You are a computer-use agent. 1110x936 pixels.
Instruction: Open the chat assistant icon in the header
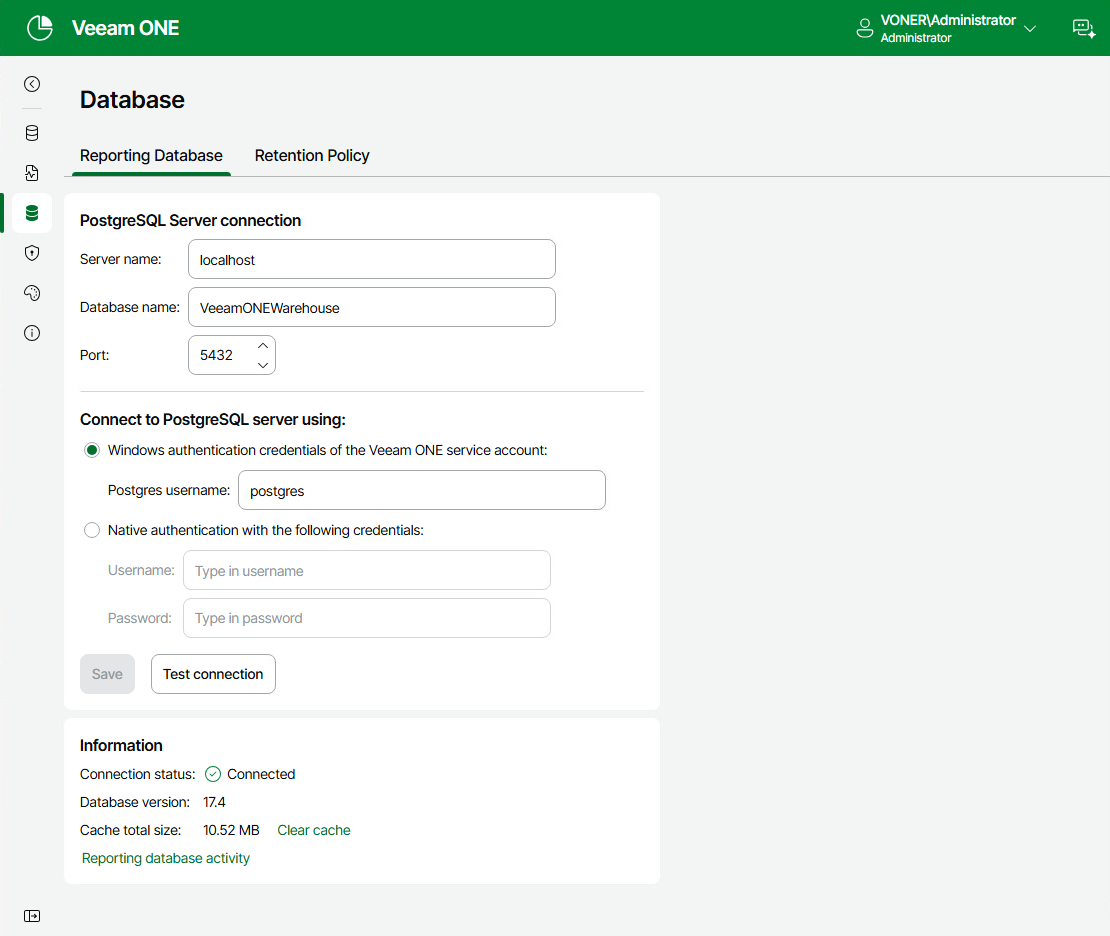1084,28
